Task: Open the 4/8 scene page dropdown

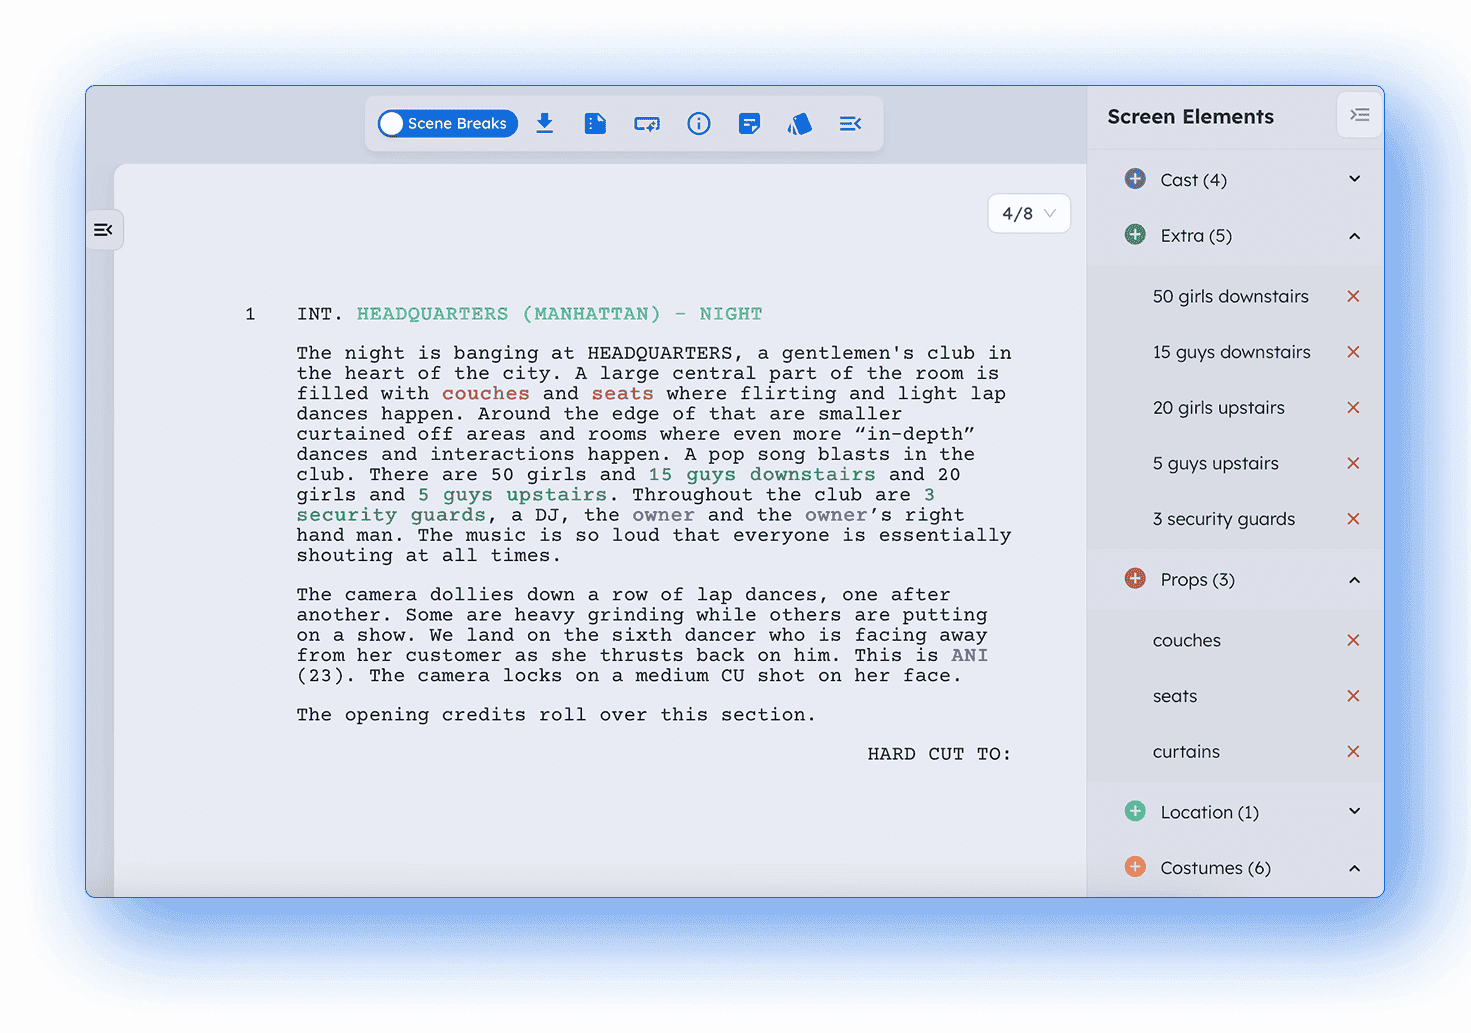Action: pos(1028,213)
